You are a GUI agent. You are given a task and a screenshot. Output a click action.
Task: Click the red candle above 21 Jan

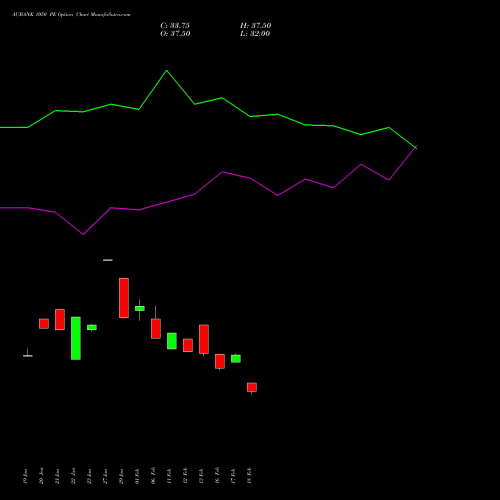60,319
